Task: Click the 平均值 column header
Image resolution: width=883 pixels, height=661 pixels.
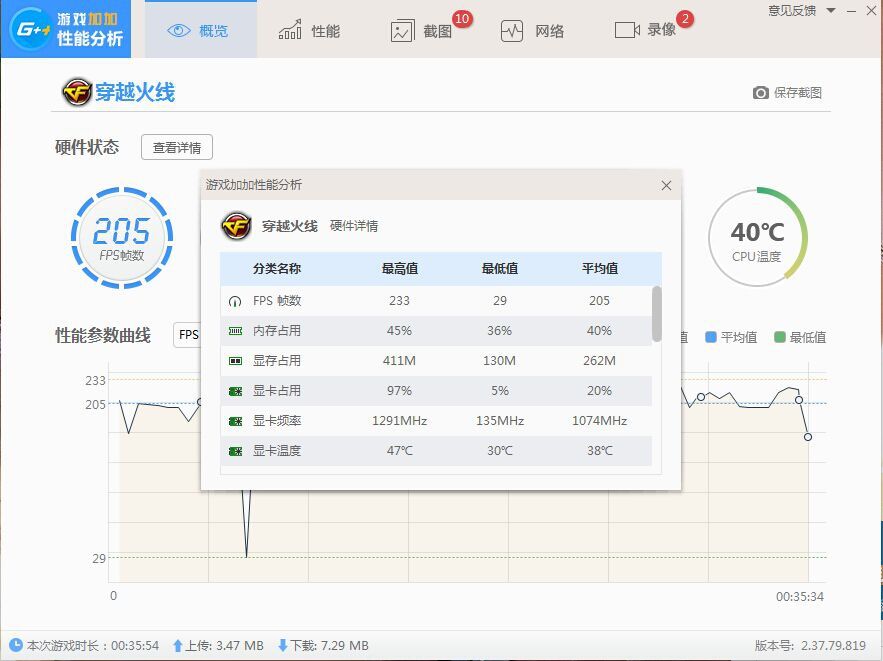Action: pyautogui.click(x=600, y=269)
